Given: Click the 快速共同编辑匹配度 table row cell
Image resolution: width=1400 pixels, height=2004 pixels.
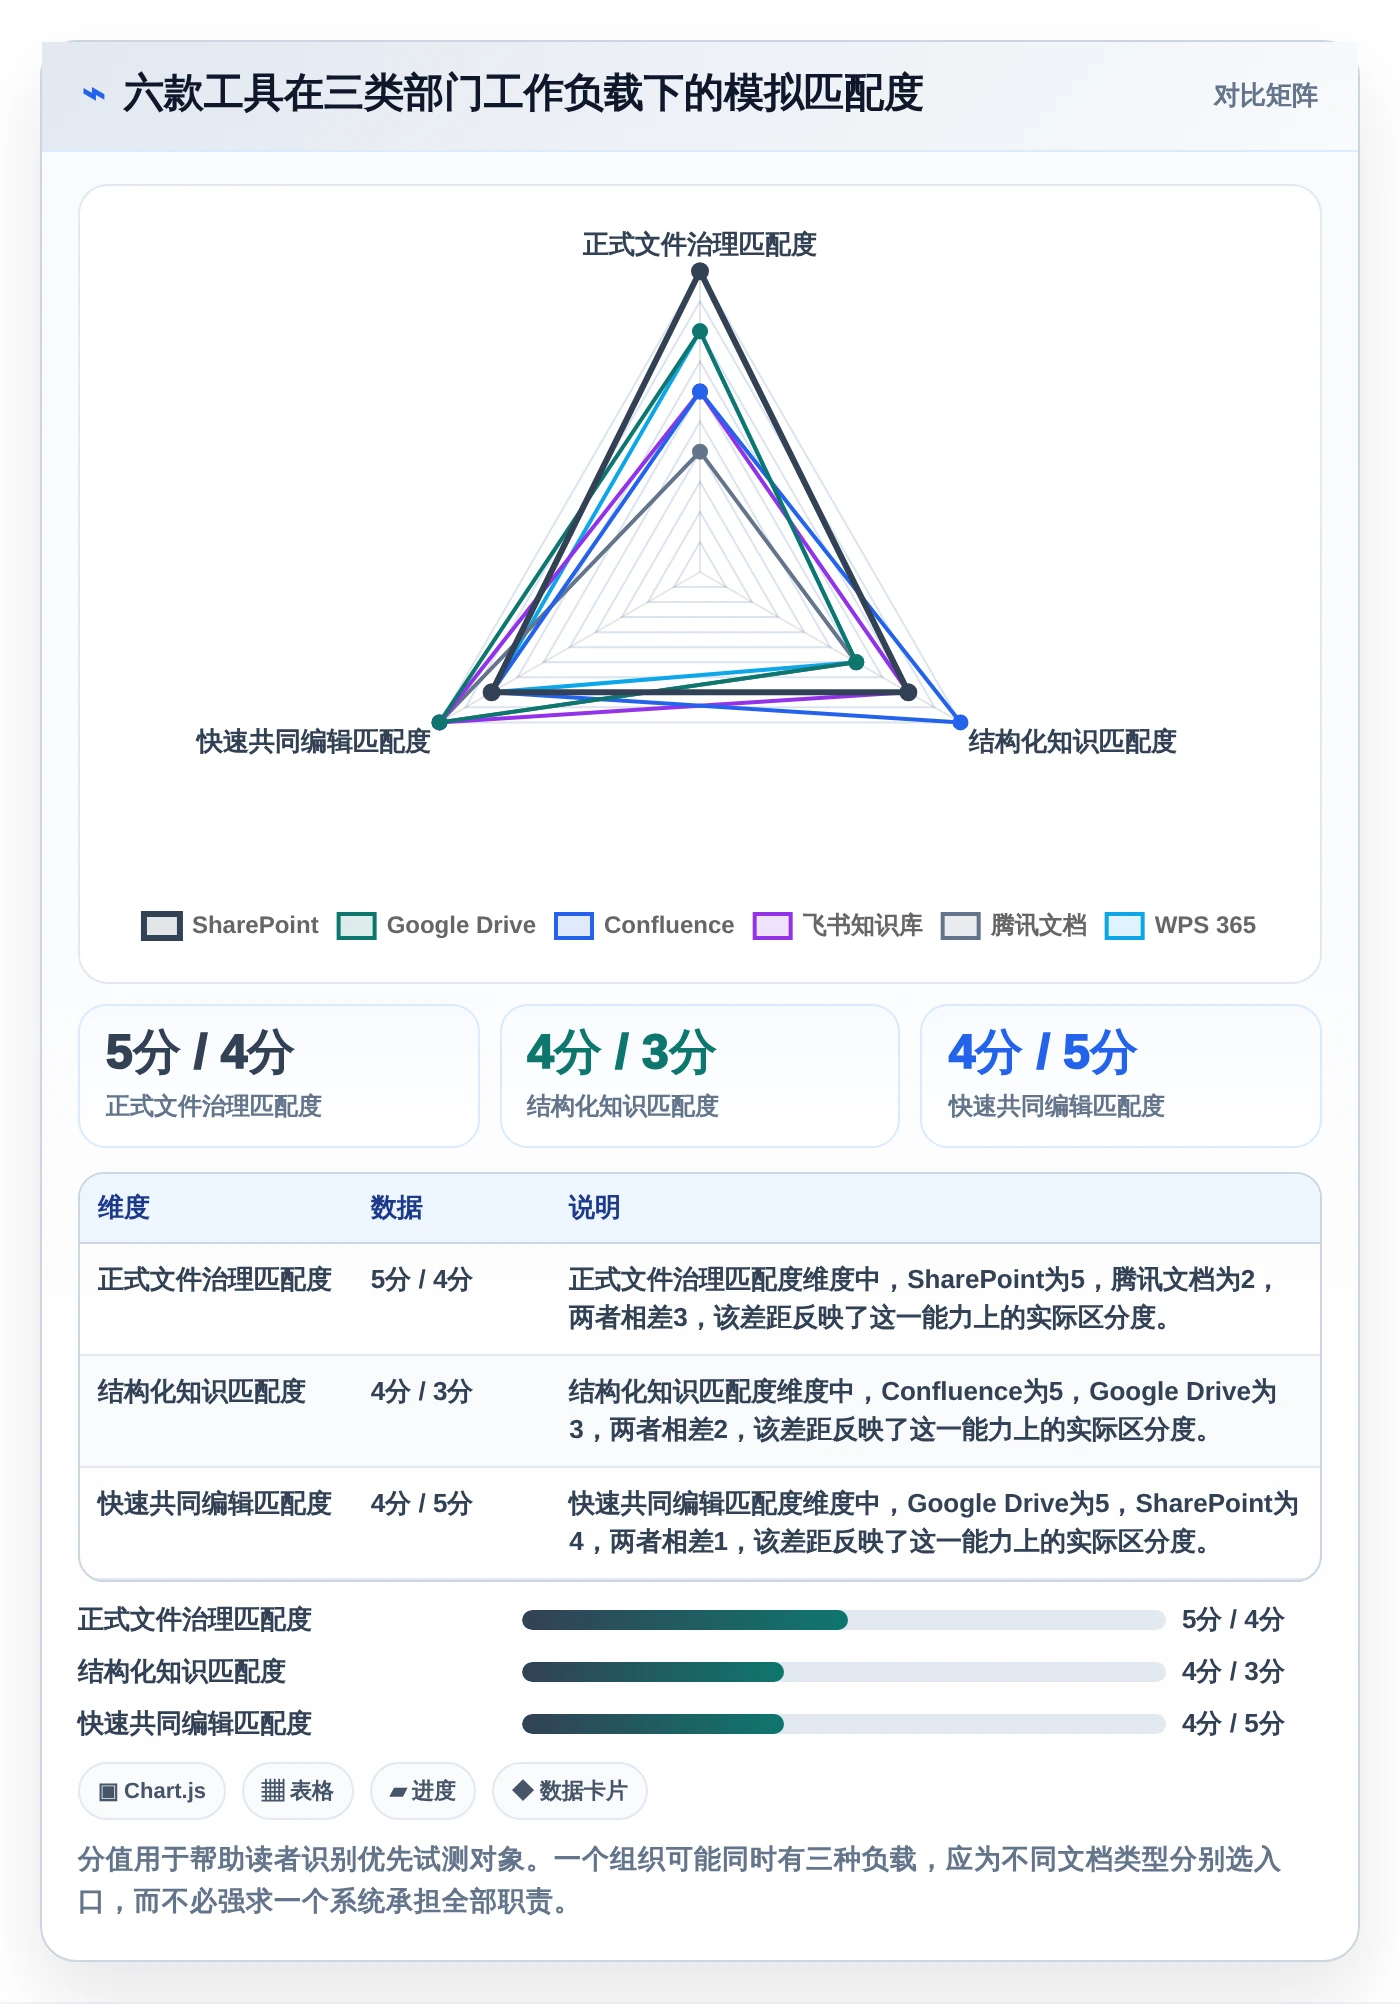Looking at the screenshot, I should tap(215, 1504).
